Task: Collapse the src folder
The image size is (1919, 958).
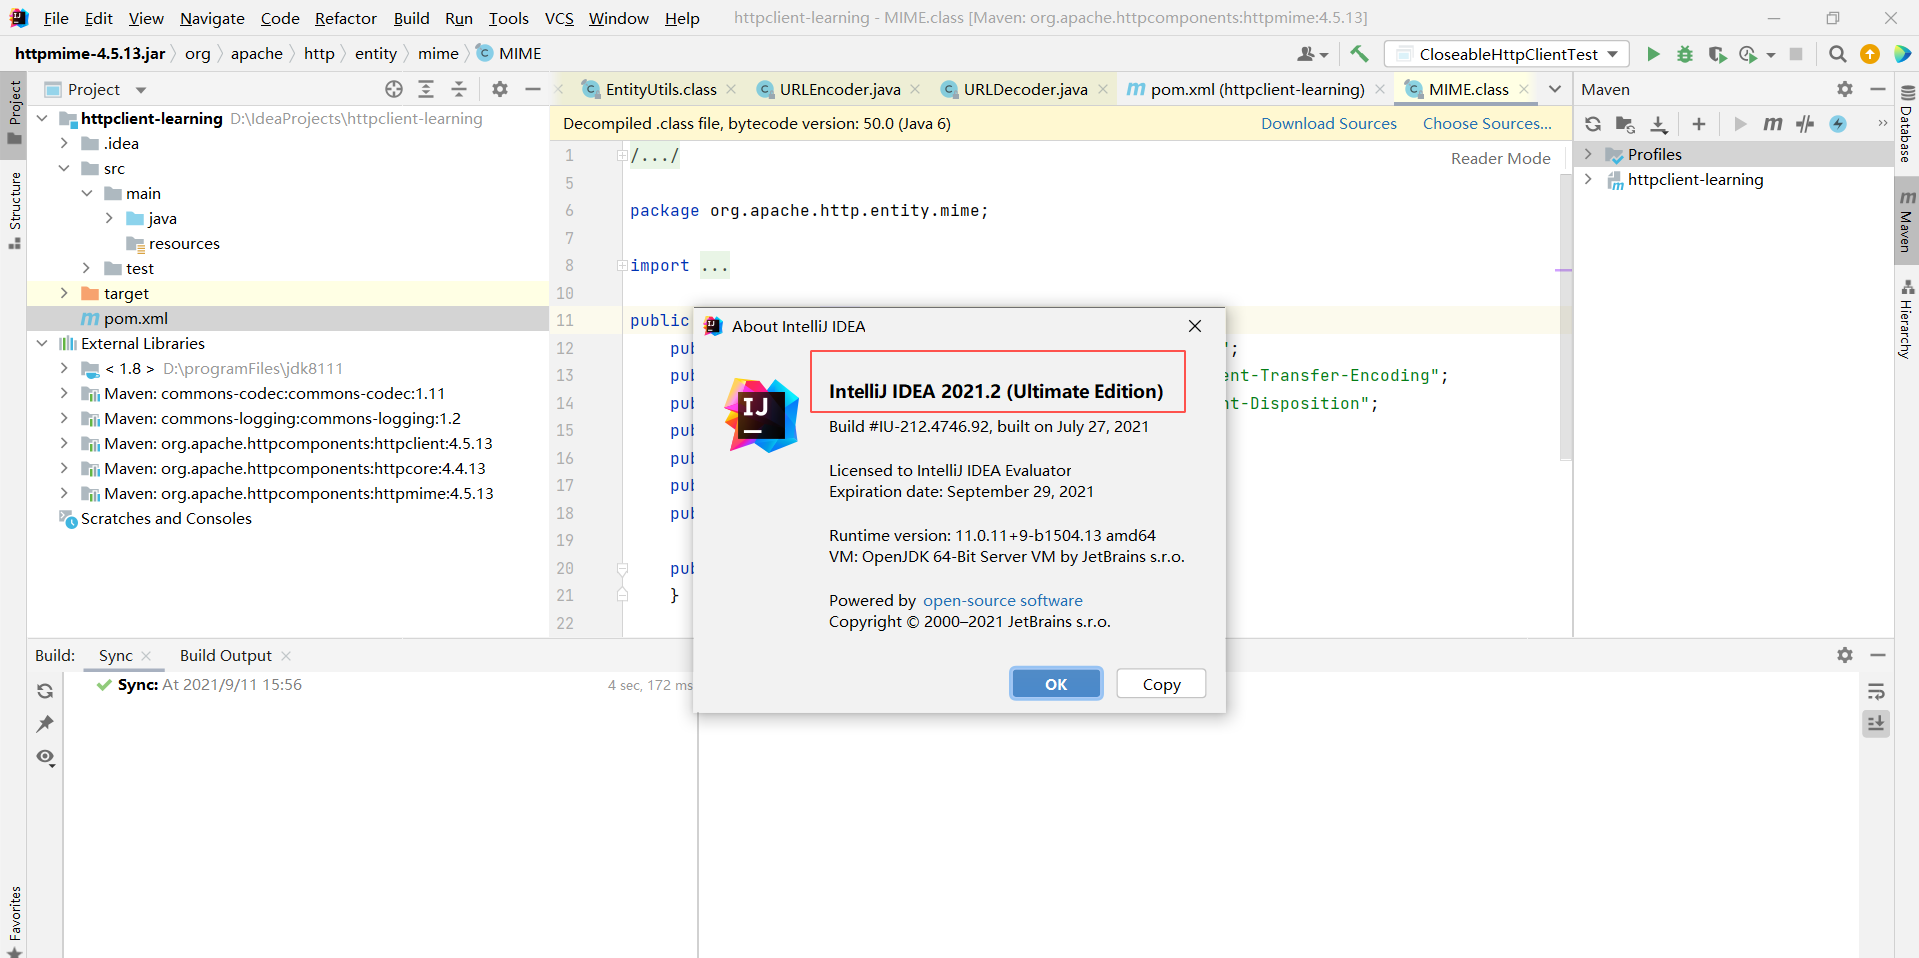Action: tap(64, 168)
